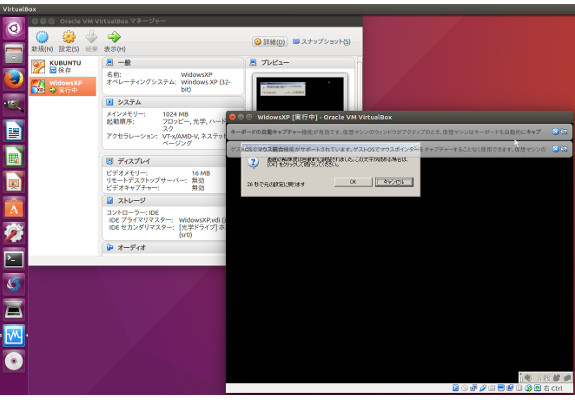Open LibreOffice Impress from the launcher

coord(14,182)
